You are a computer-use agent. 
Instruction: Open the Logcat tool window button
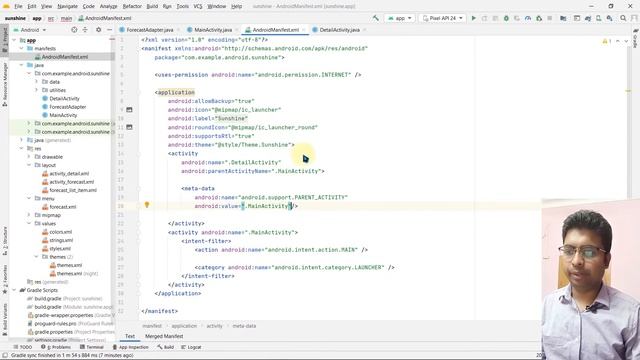(191, 347)
